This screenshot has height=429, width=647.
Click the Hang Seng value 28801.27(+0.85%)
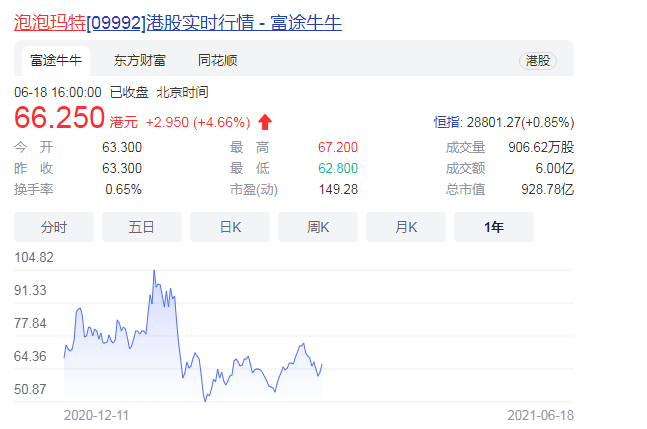tap(520, 123)
